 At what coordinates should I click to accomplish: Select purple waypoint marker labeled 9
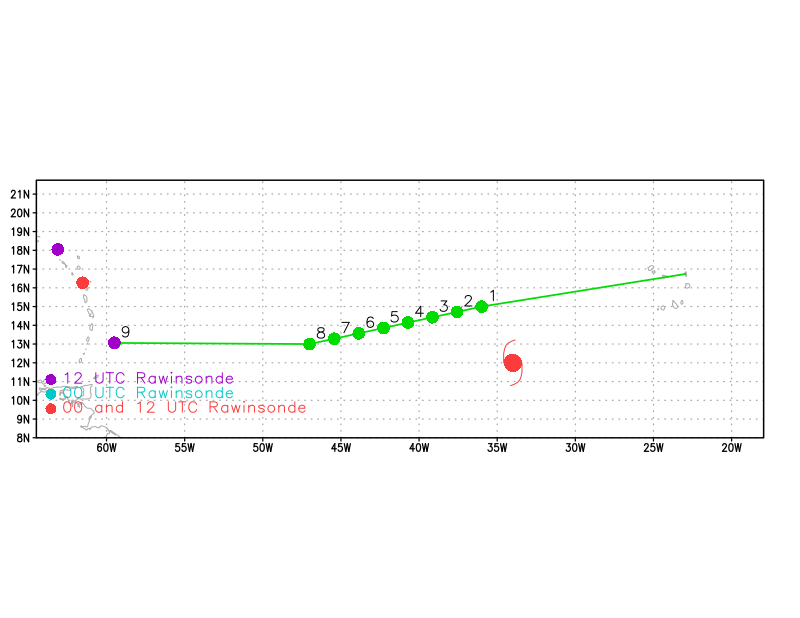click(x=114, y=343)
